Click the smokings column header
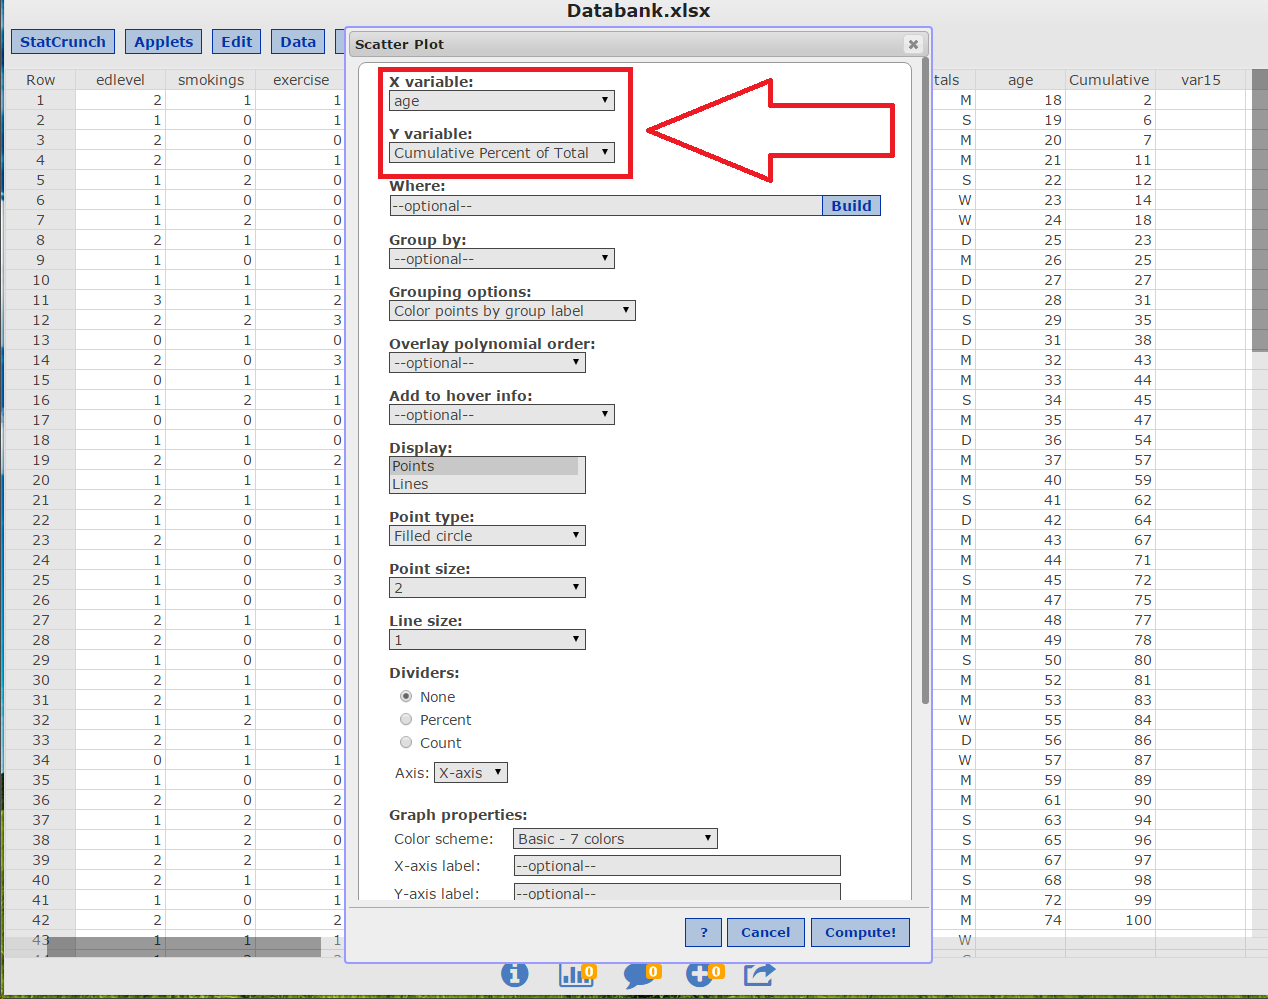The image size is (1268, 999). click(x=211, y=80)
